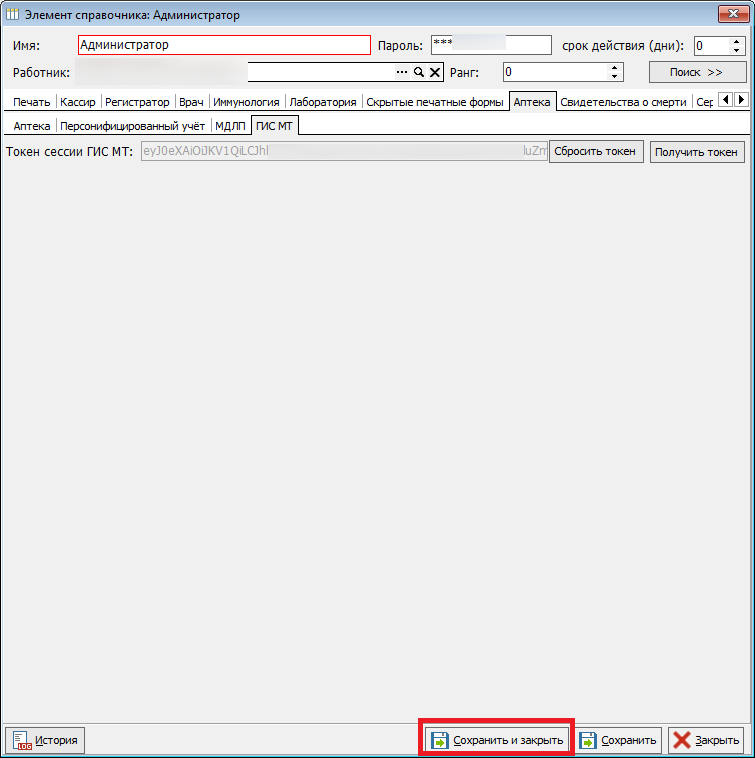Decrease срок действия value with down arrow
The width and height of the screenshot is (755, 758).
click(737, 50)
